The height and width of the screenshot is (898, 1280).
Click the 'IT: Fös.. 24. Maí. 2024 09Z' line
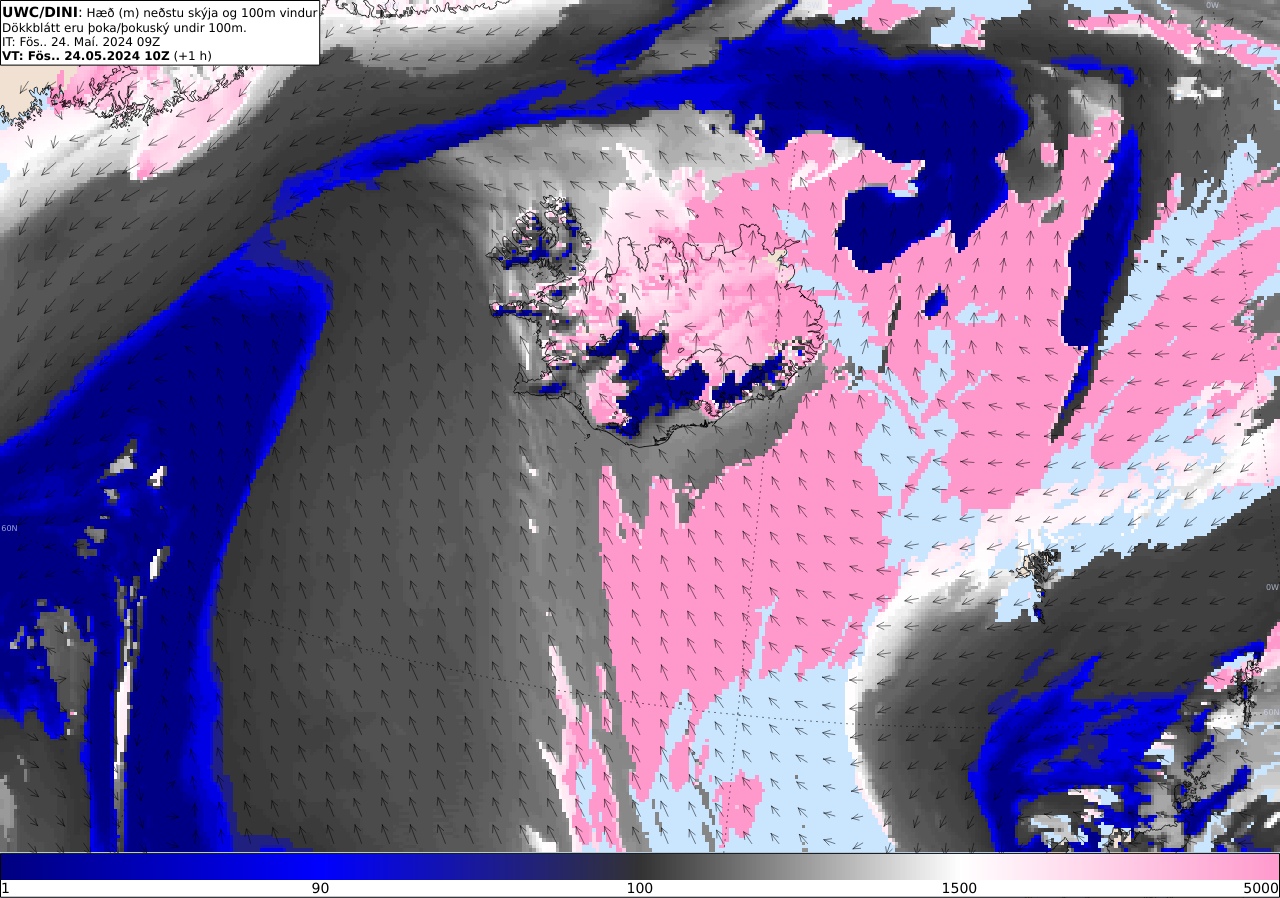[x=82, y=41]
